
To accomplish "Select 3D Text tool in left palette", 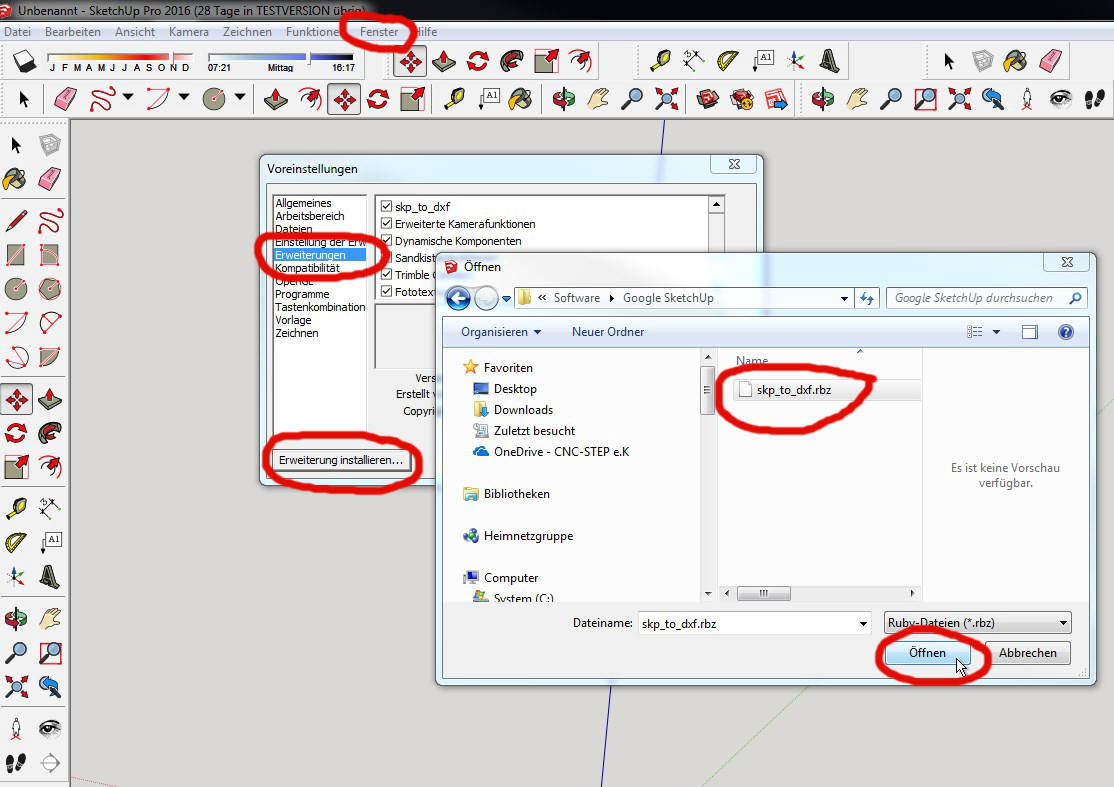I will pos(50,577).
